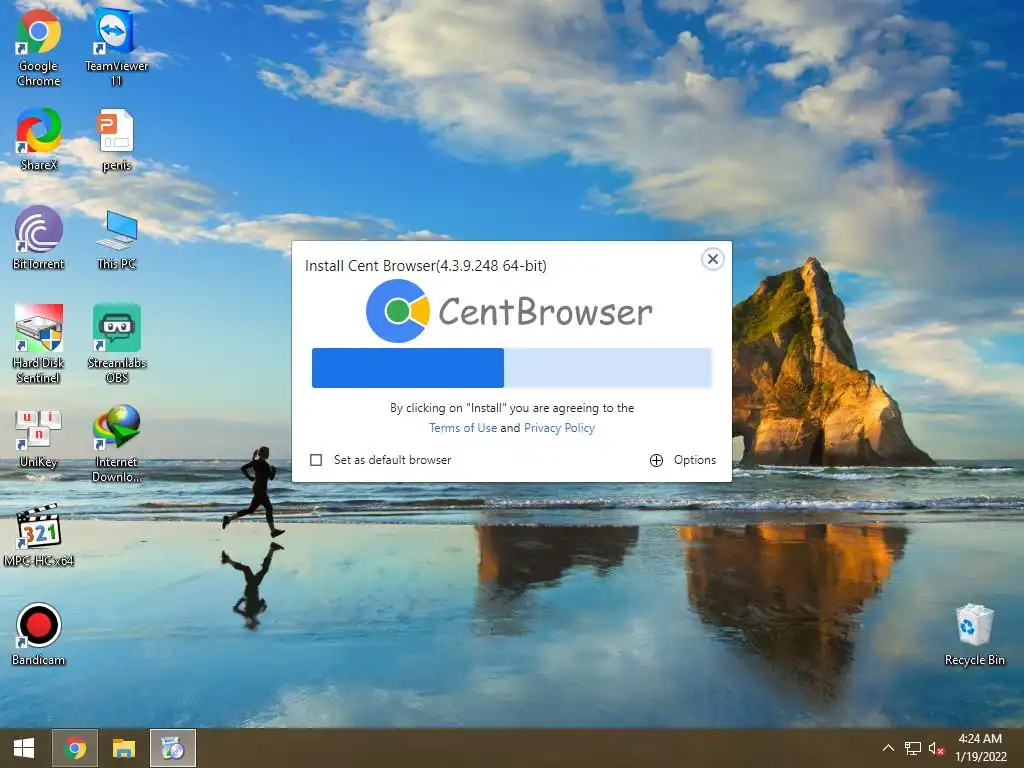Image resolution: width=1024 pixels, height=768 pixels.
Task: Open the clock showing 4:24 AM
Action: coord(980,748)
